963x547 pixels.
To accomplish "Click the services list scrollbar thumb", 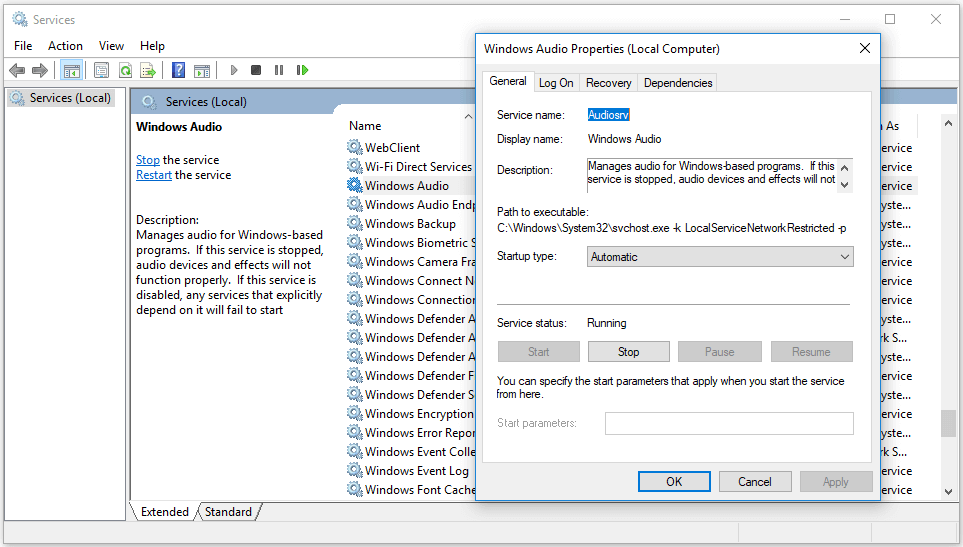I will pos(949,423).
